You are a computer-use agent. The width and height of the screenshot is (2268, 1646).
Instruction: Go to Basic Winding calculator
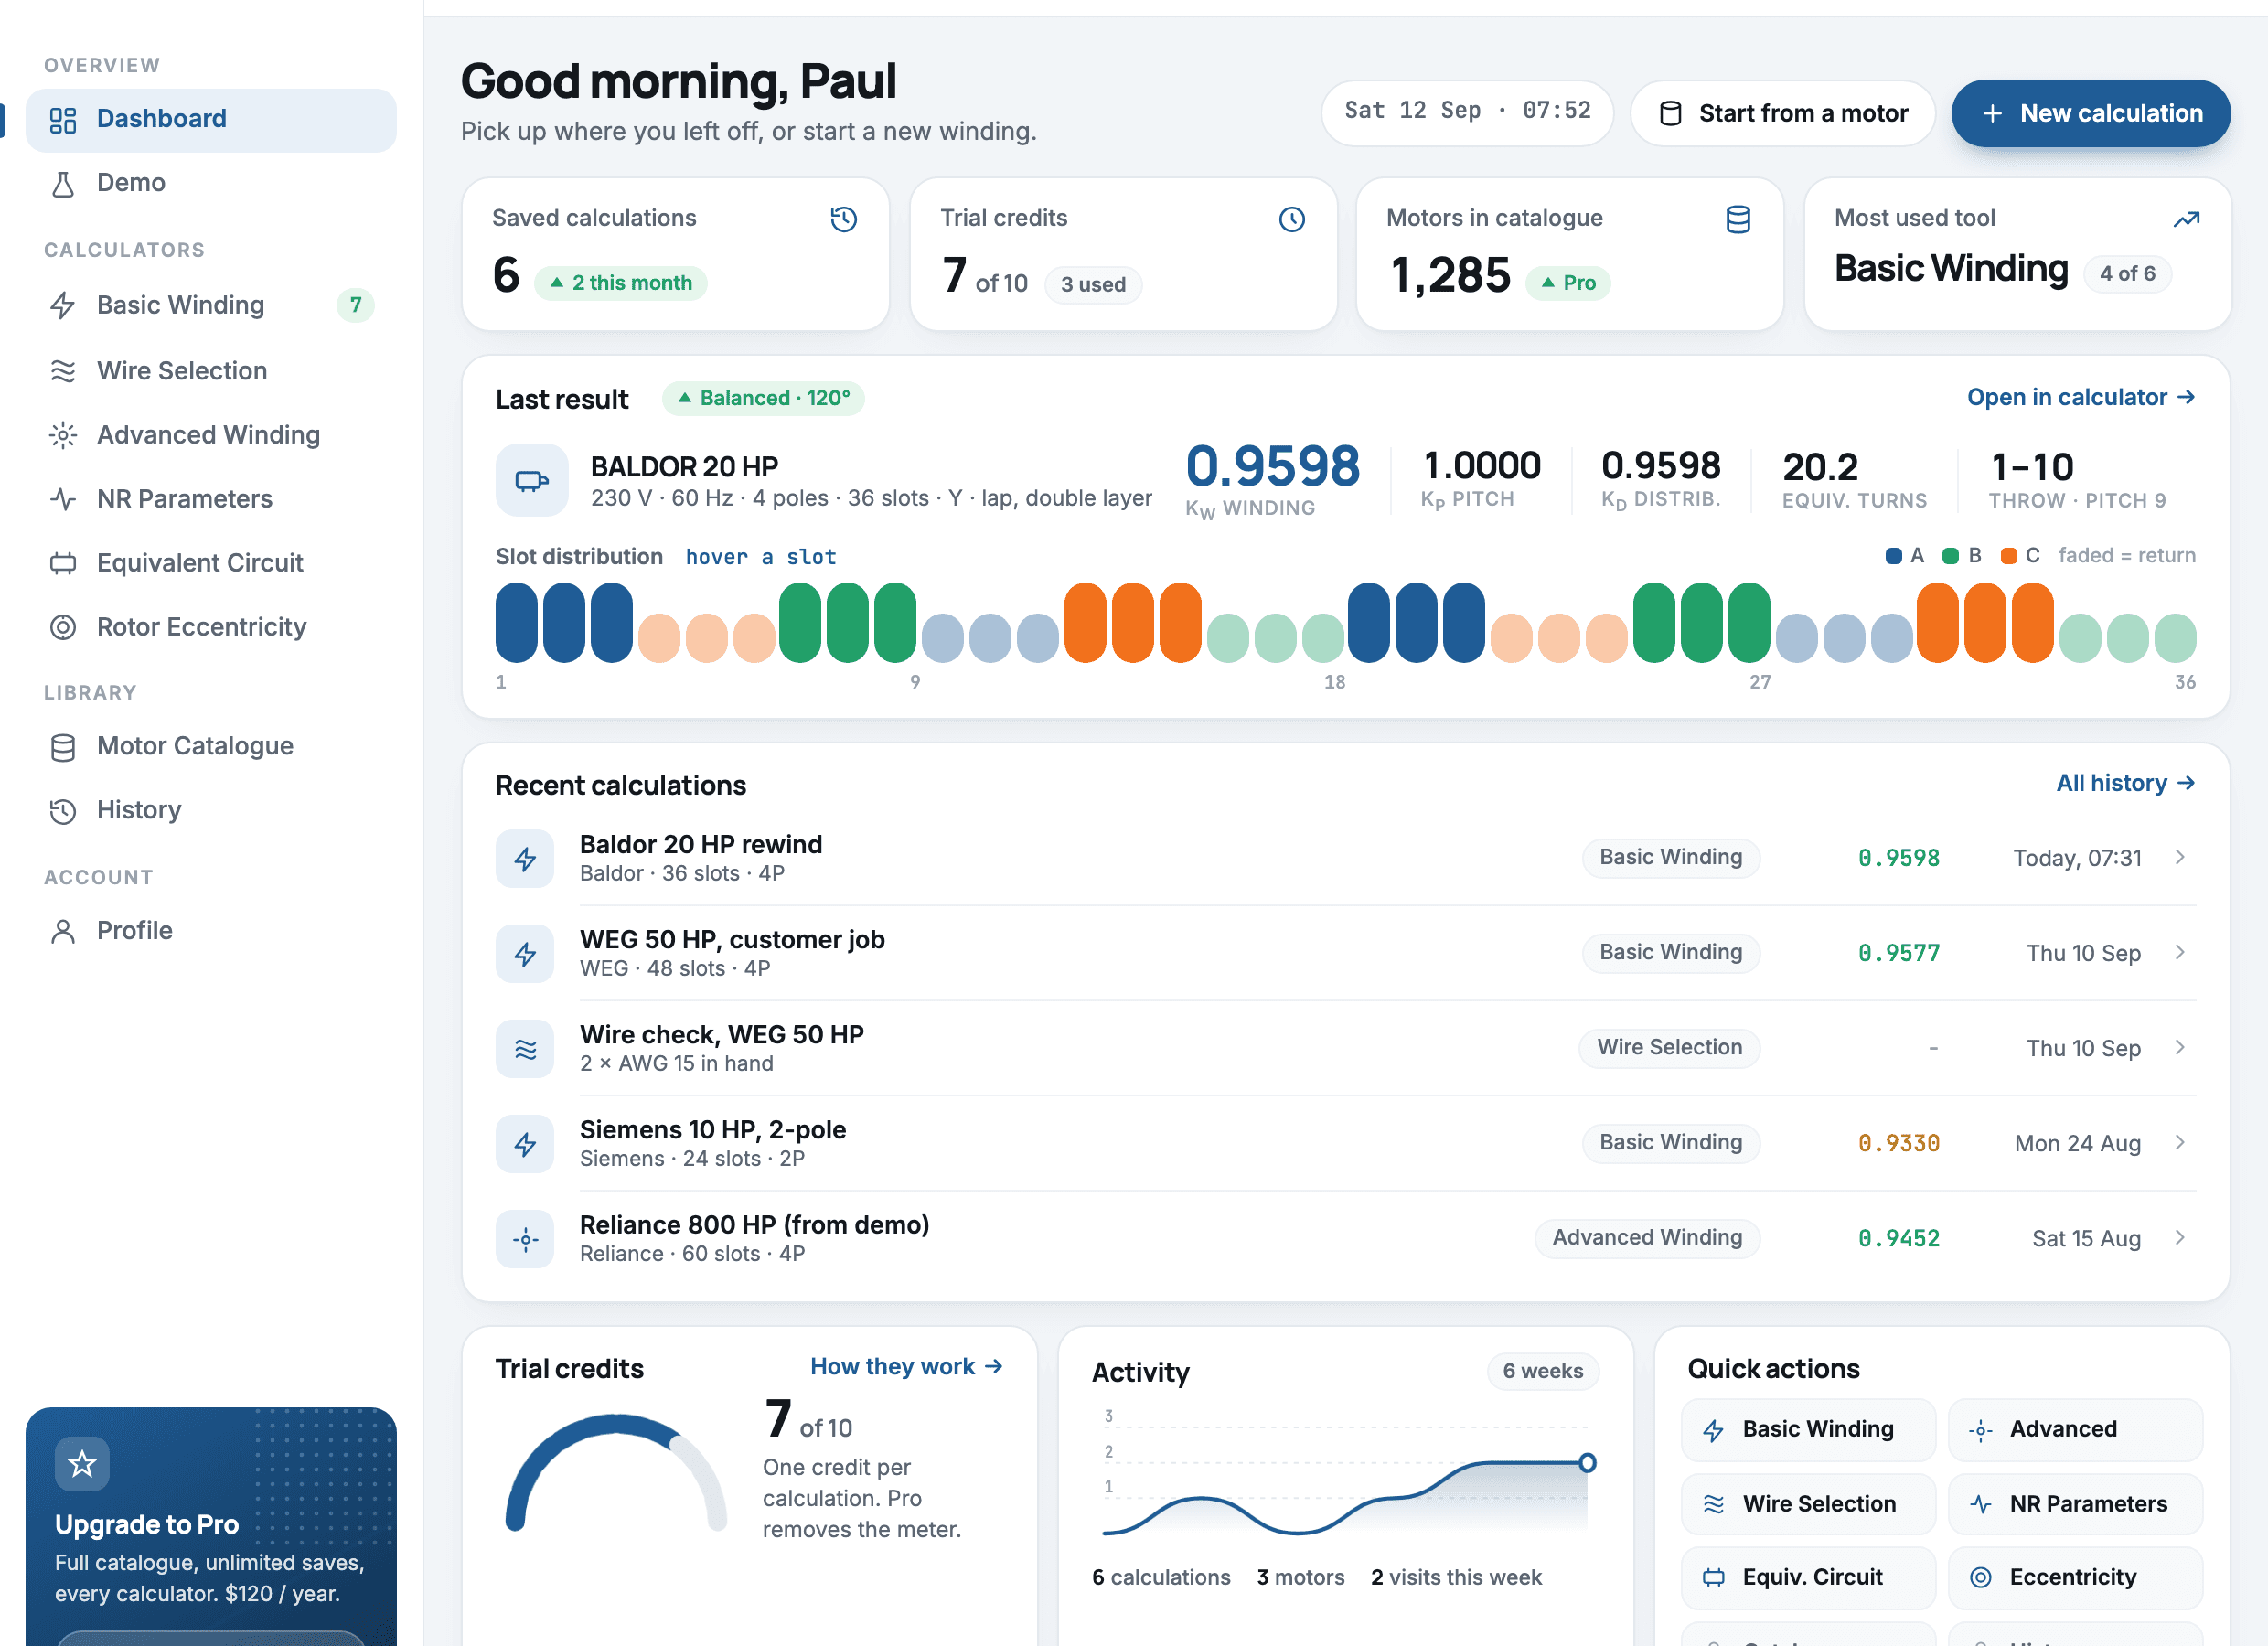(211, 305)
